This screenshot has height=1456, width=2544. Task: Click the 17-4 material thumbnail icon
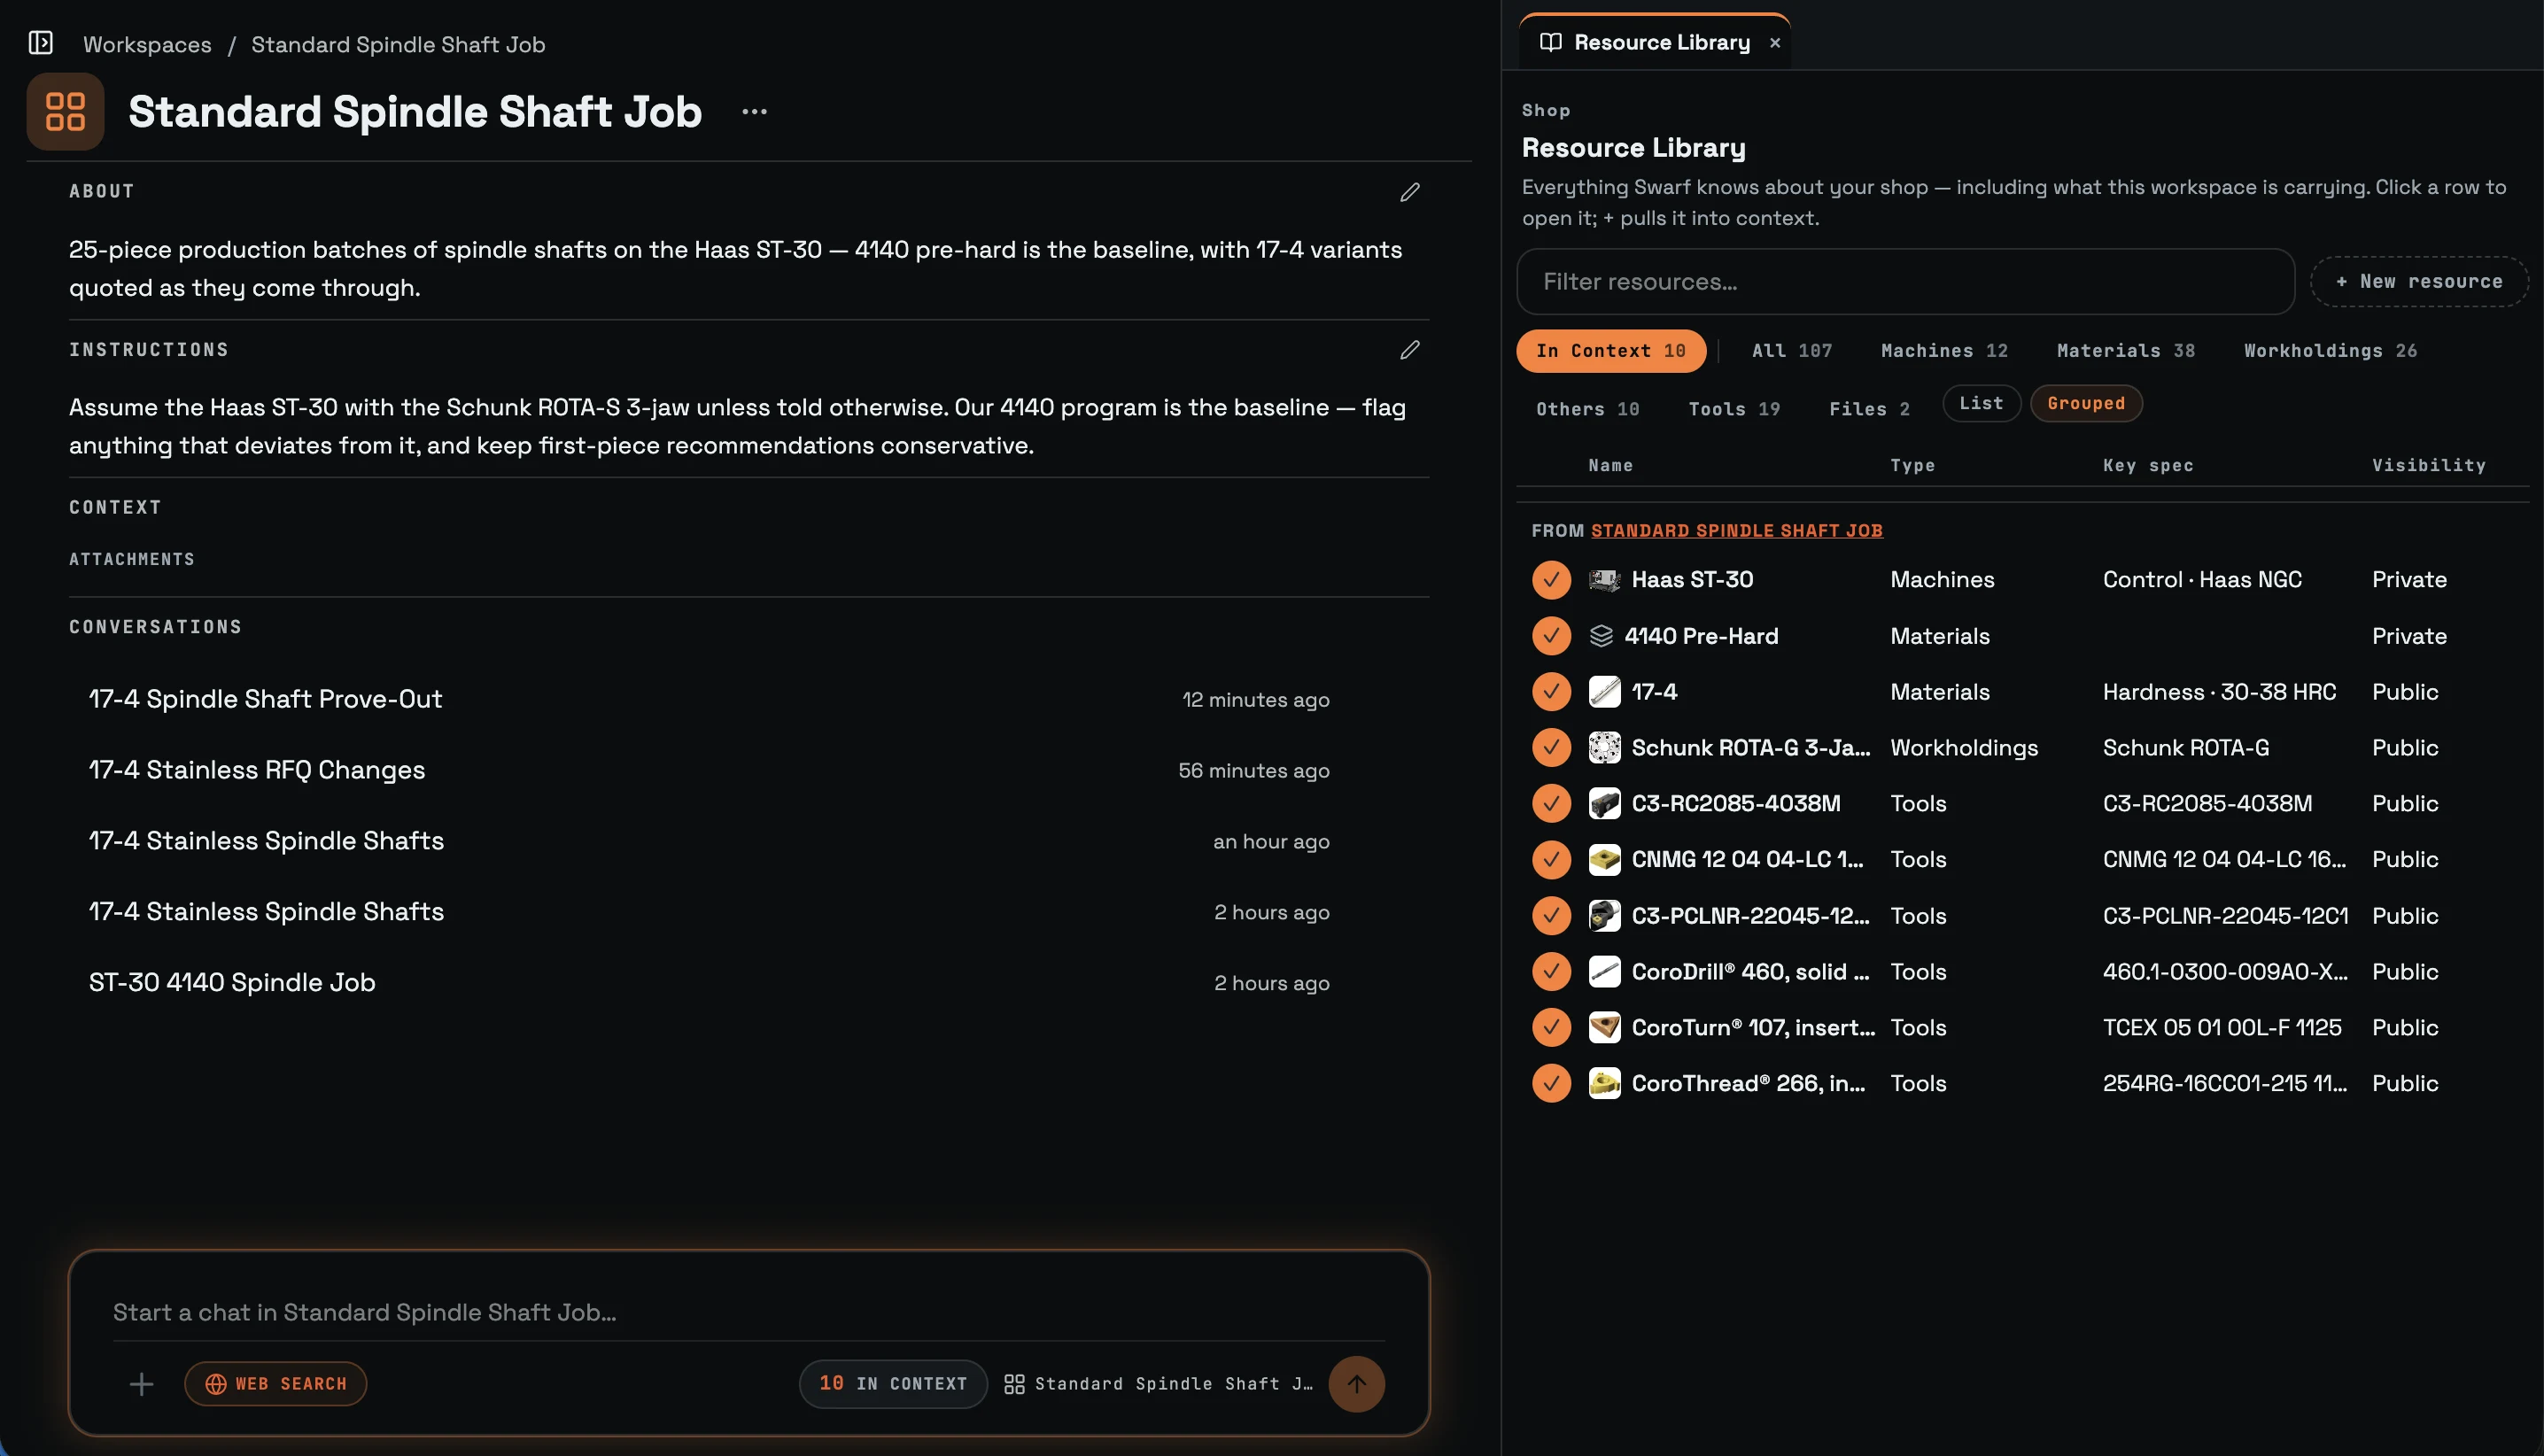1604,692
